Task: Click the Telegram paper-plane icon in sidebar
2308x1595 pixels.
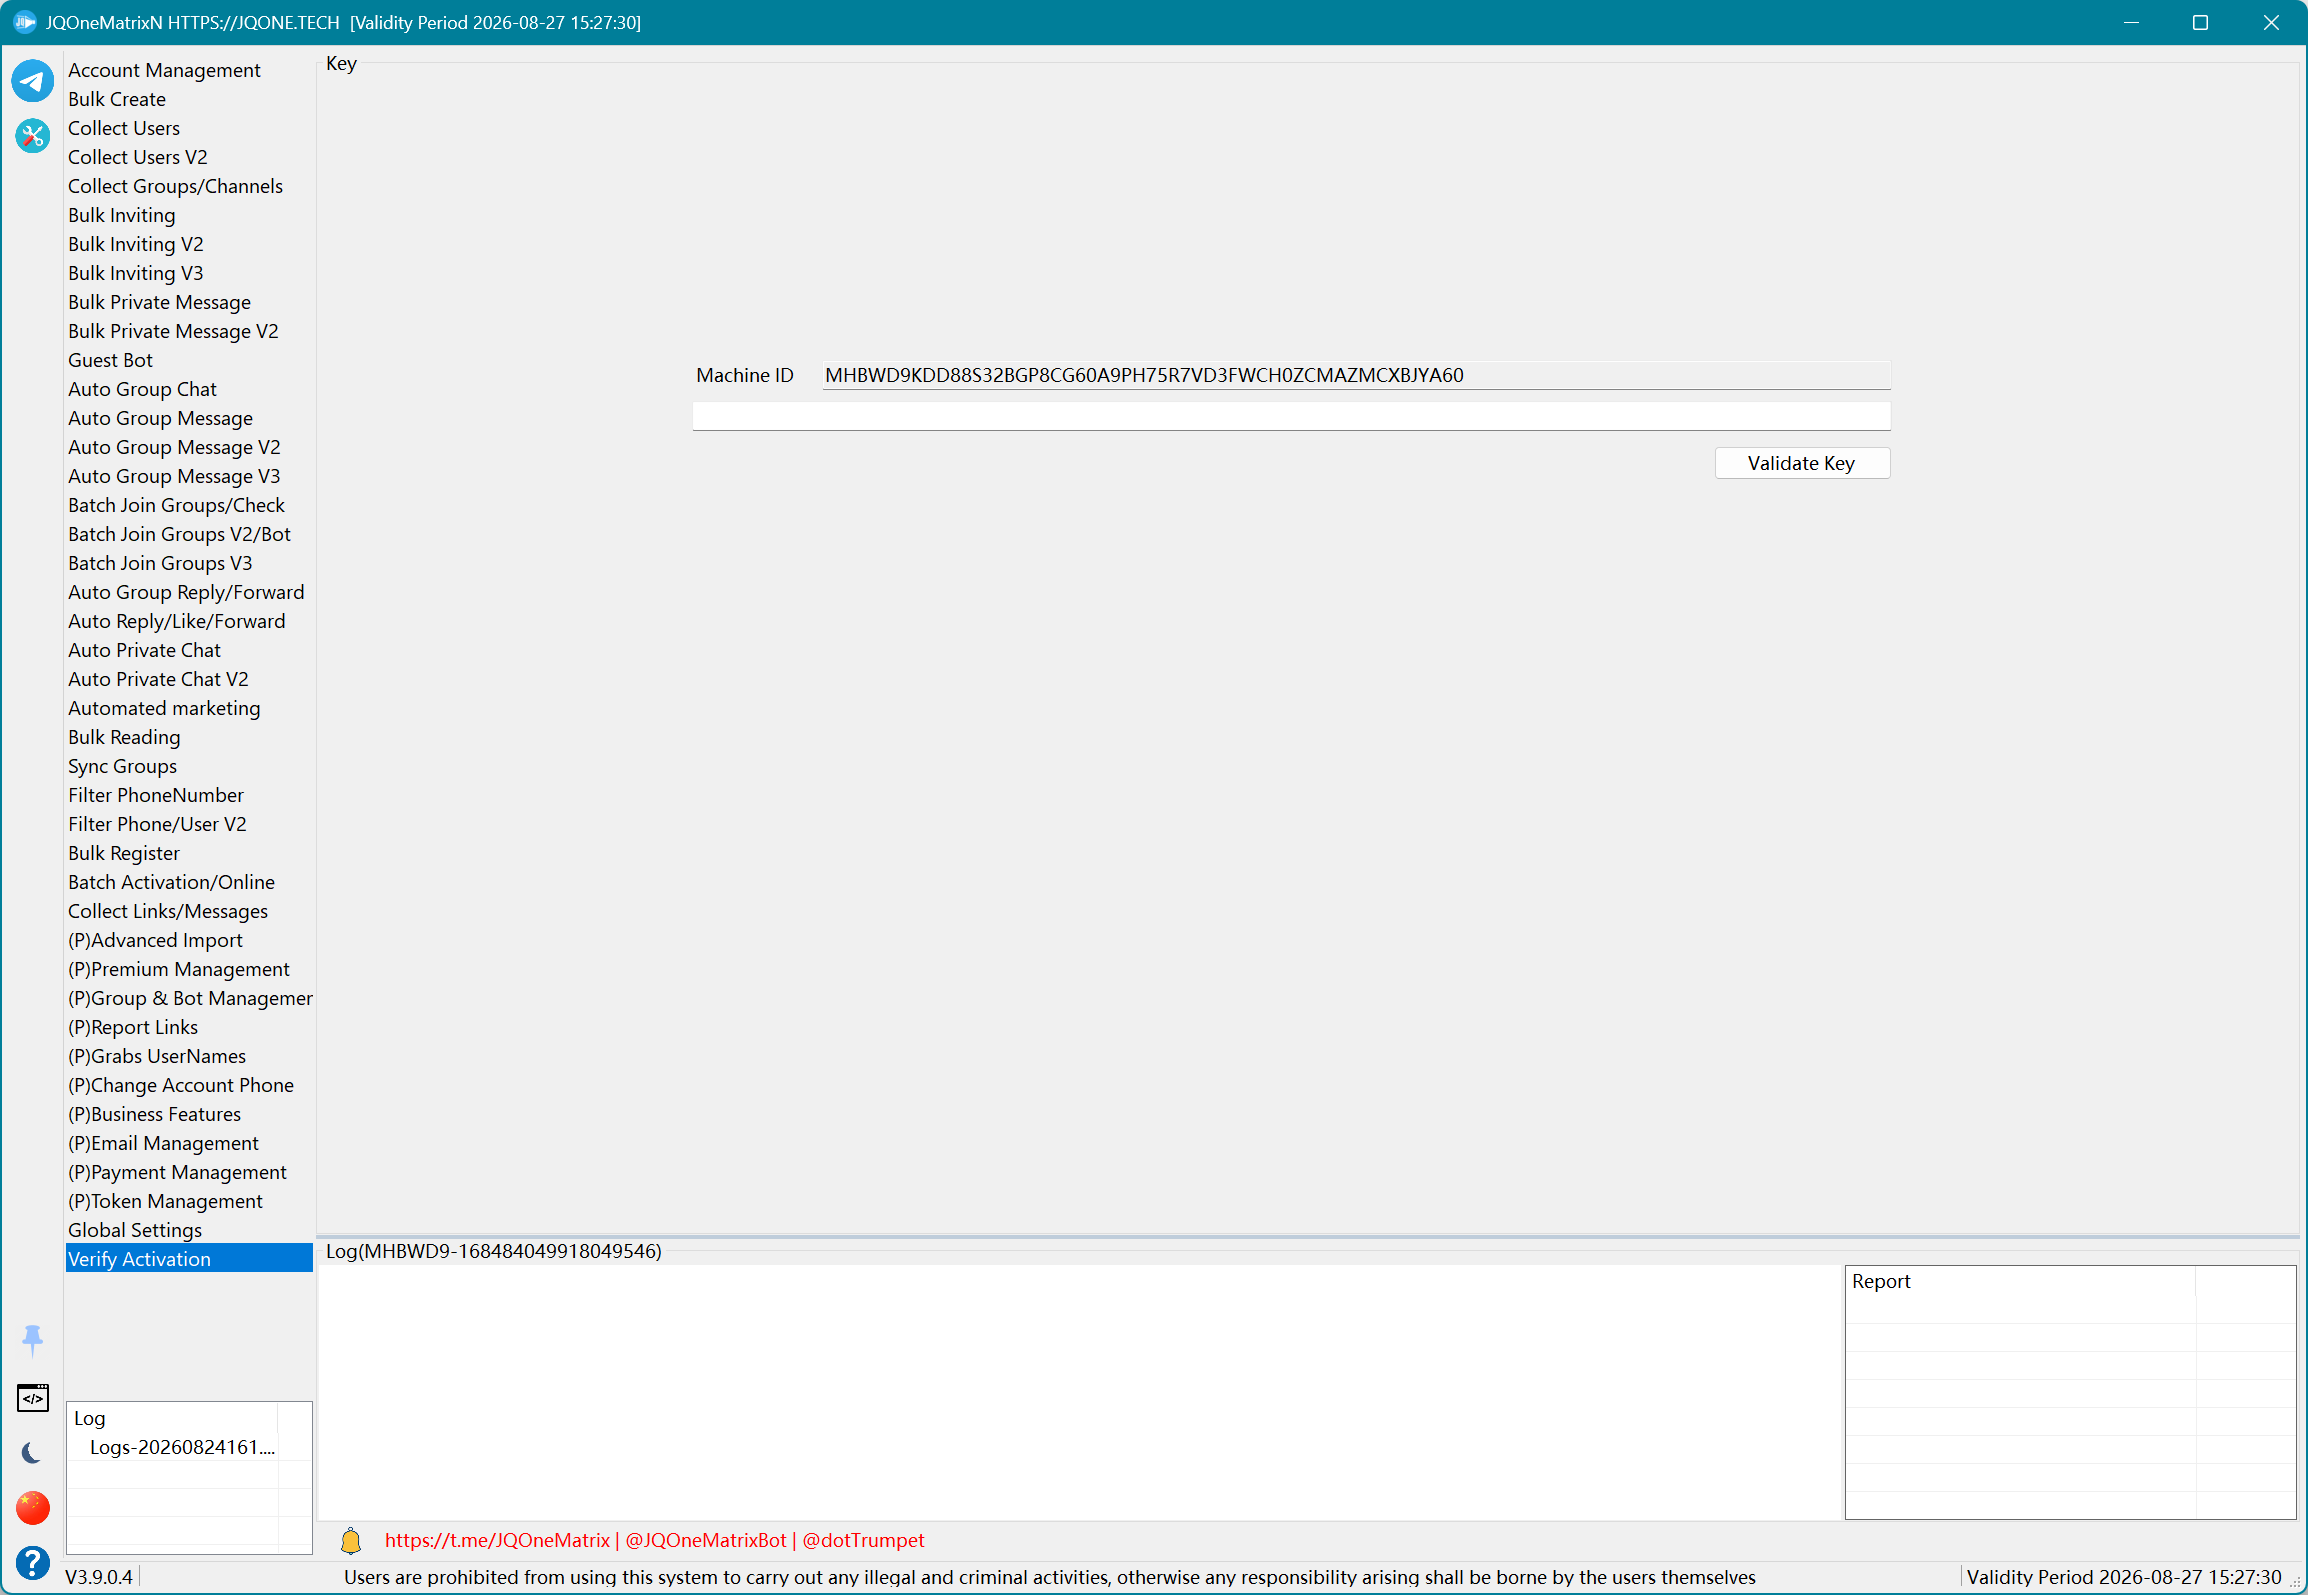Action: [33, 81]
